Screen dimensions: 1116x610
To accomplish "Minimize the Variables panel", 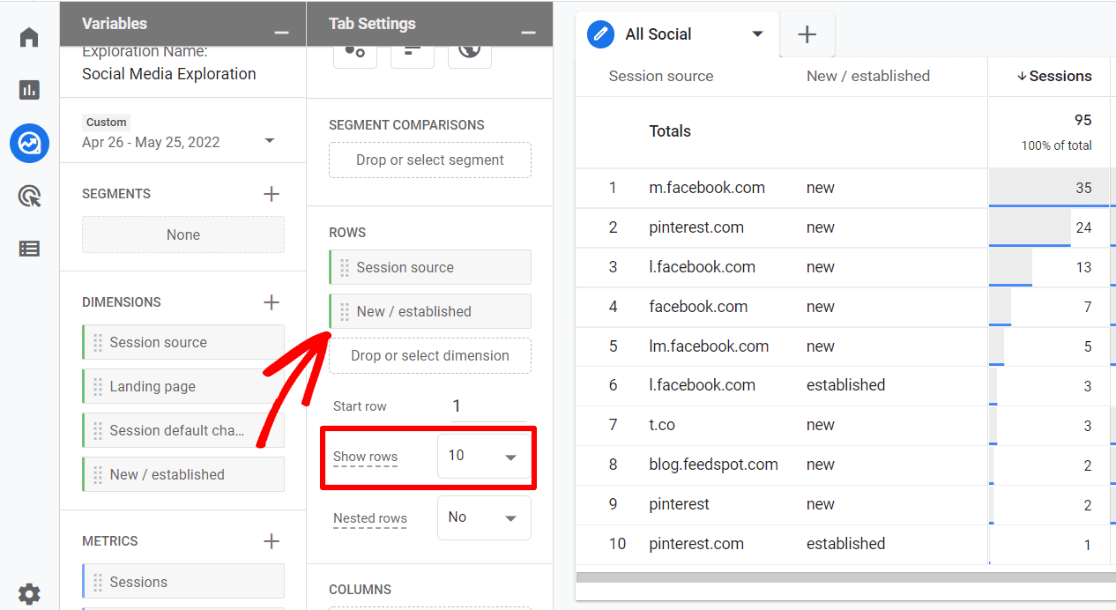I will pyautogui.click(x=282, y=33).
